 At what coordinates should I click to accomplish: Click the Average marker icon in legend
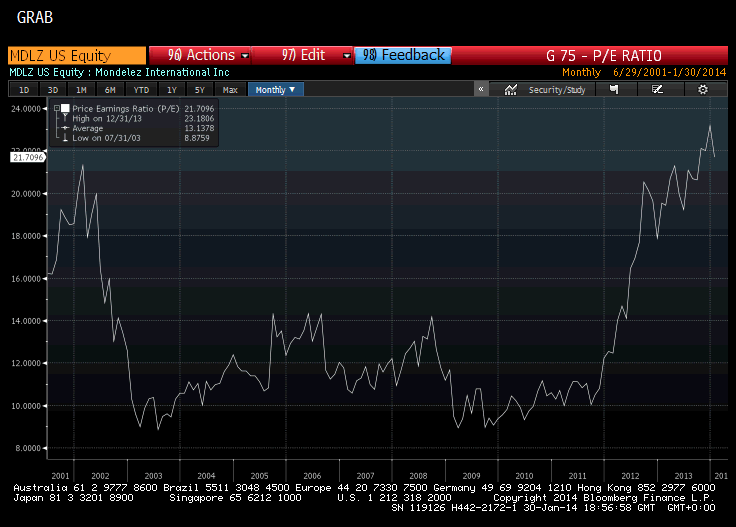[x=66, y=128]
